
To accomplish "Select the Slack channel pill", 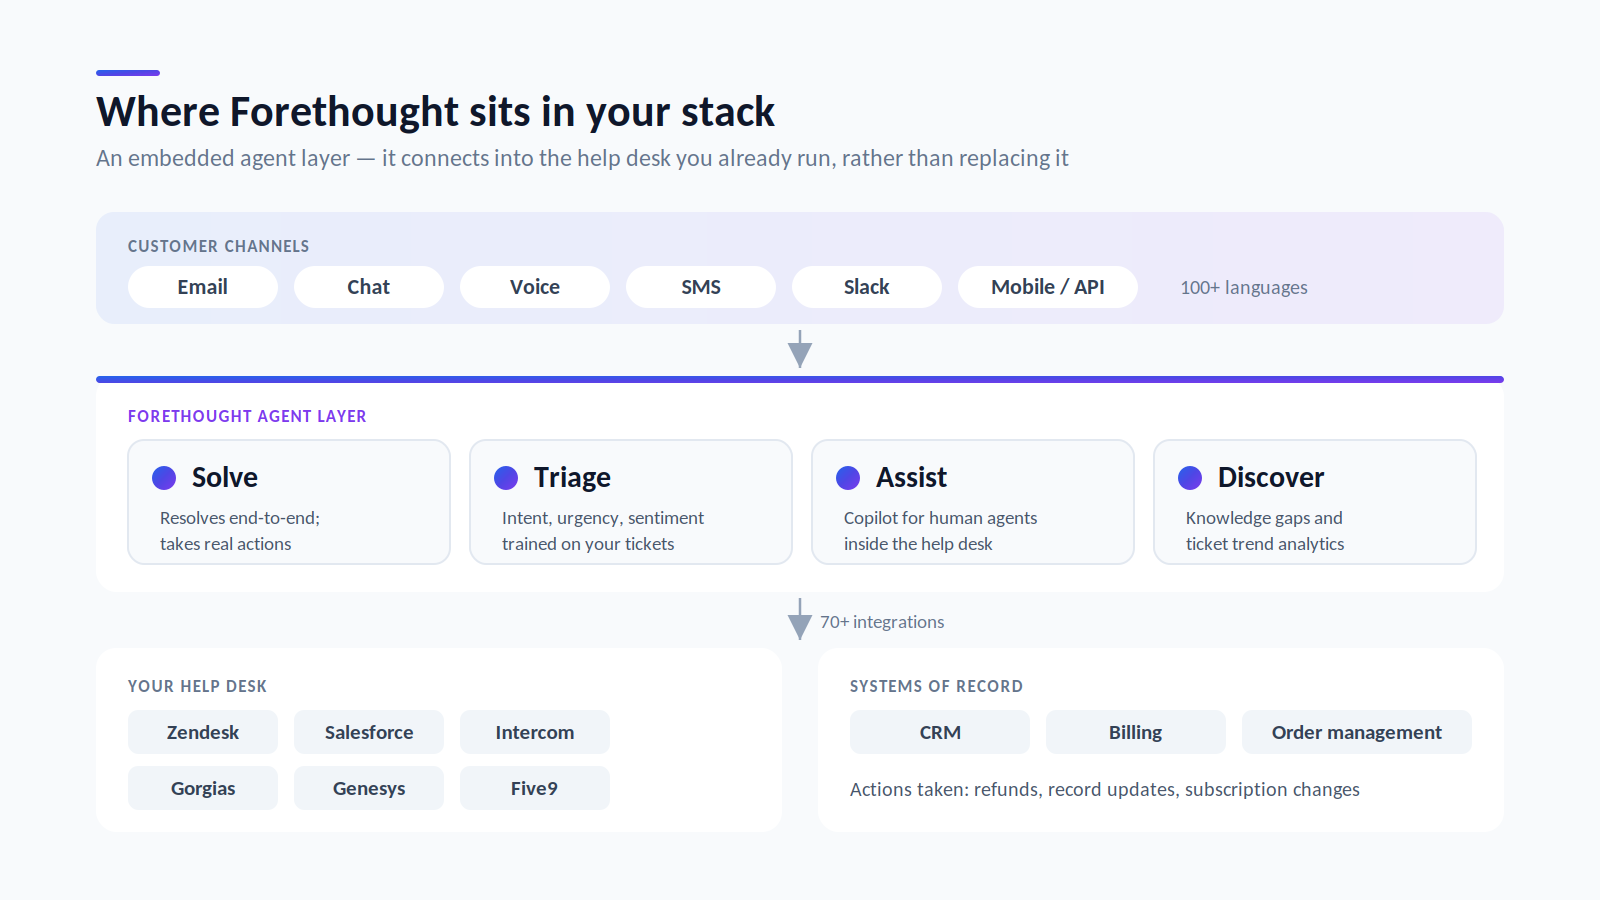I will (867, 287).
